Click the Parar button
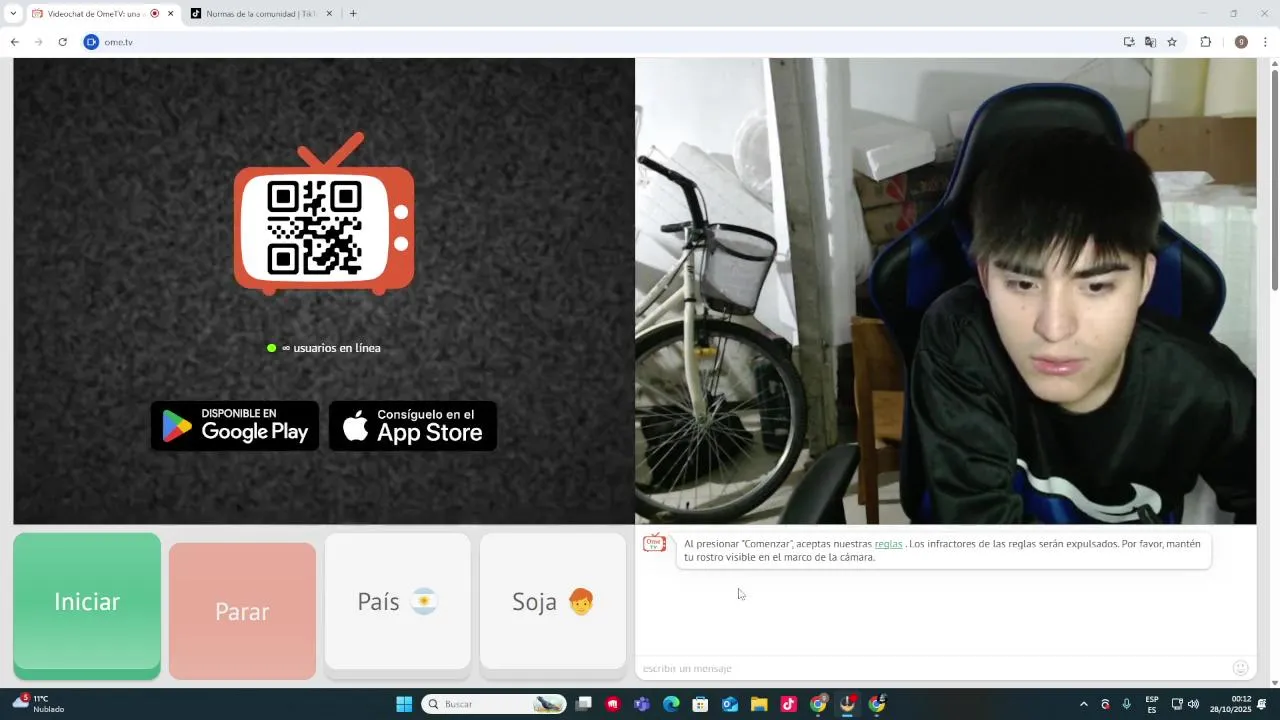Viewport: 1280px width, 720px height. pos(242,611)
